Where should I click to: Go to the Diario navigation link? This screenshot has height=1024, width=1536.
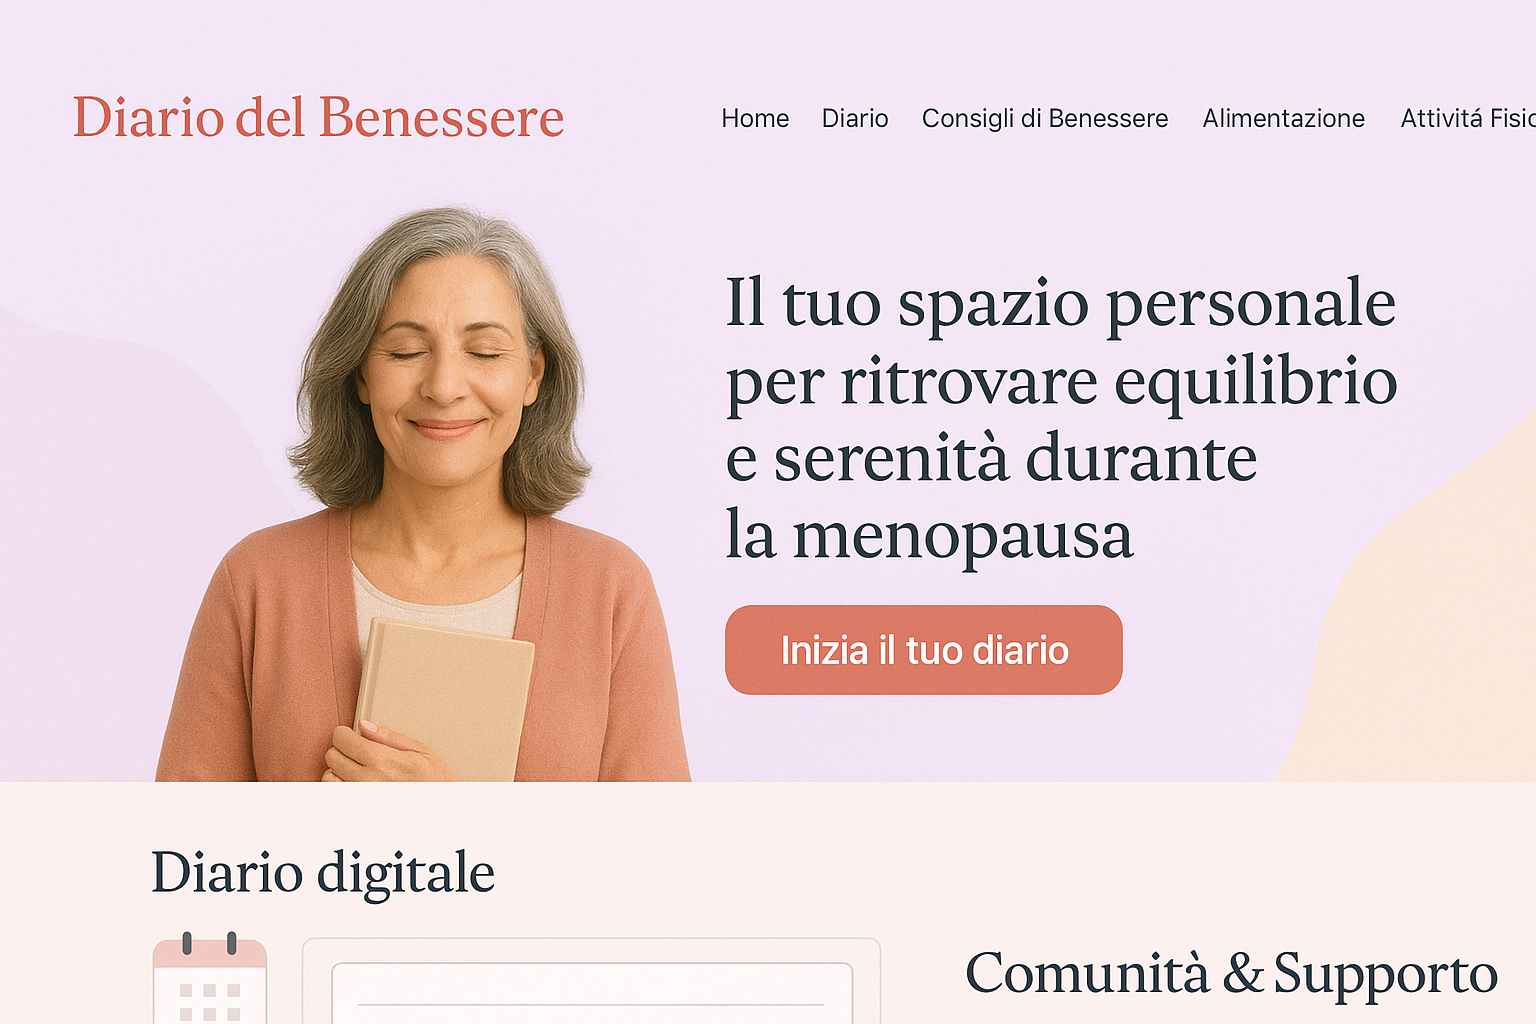point(855,118)
